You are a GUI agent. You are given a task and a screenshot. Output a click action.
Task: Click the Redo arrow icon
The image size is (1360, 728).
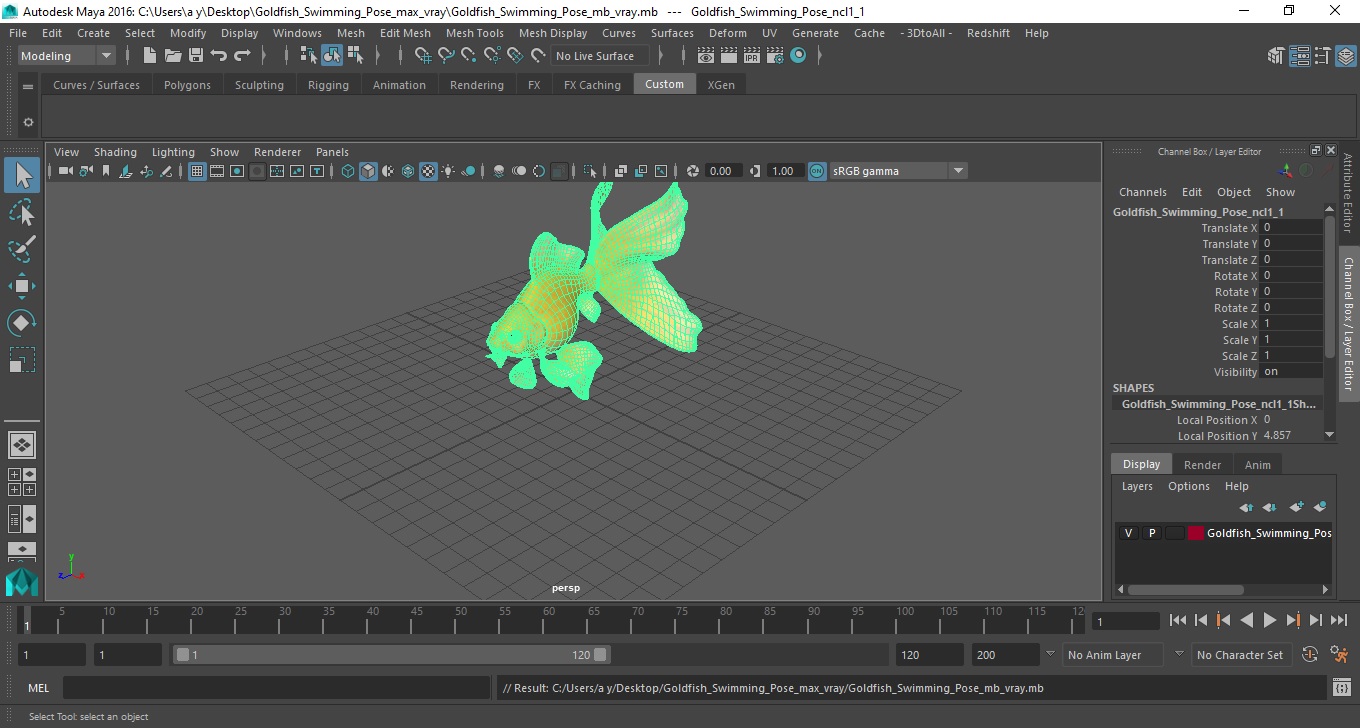coord(241,56)
